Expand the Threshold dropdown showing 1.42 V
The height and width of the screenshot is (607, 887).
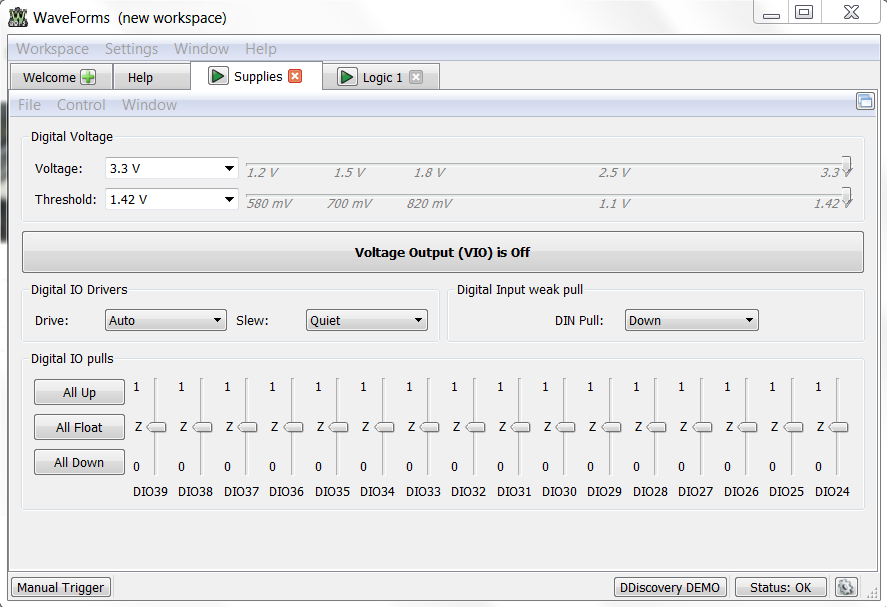(x=171, y=199)
